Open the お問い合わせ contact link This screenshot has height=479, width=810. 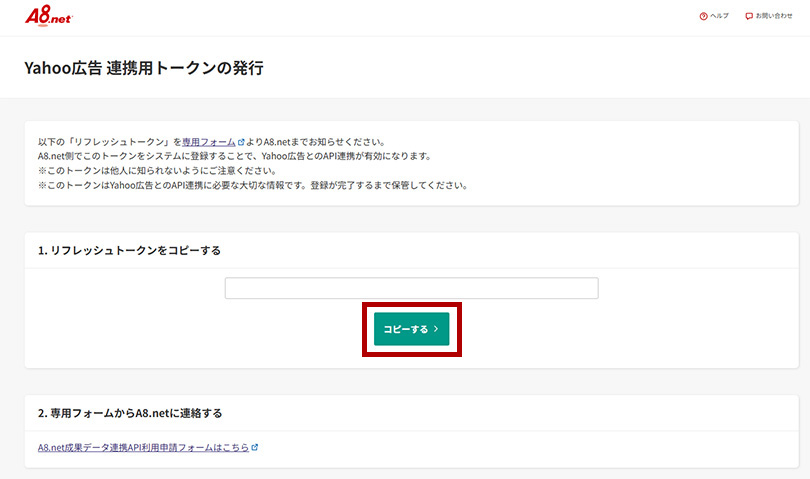click(x=773, y=16)
